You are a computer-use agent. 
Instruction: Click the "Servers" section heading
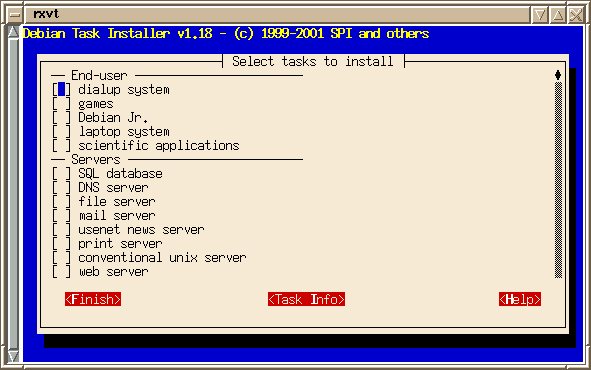click(96, 159)
